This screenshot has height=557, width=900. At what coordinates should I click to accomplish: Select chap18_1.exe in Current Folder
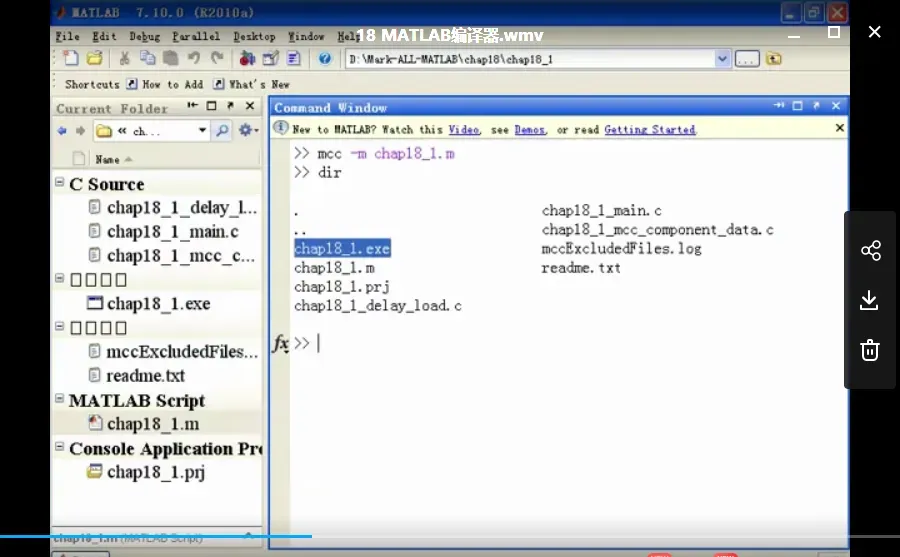(x=149, y=303)
